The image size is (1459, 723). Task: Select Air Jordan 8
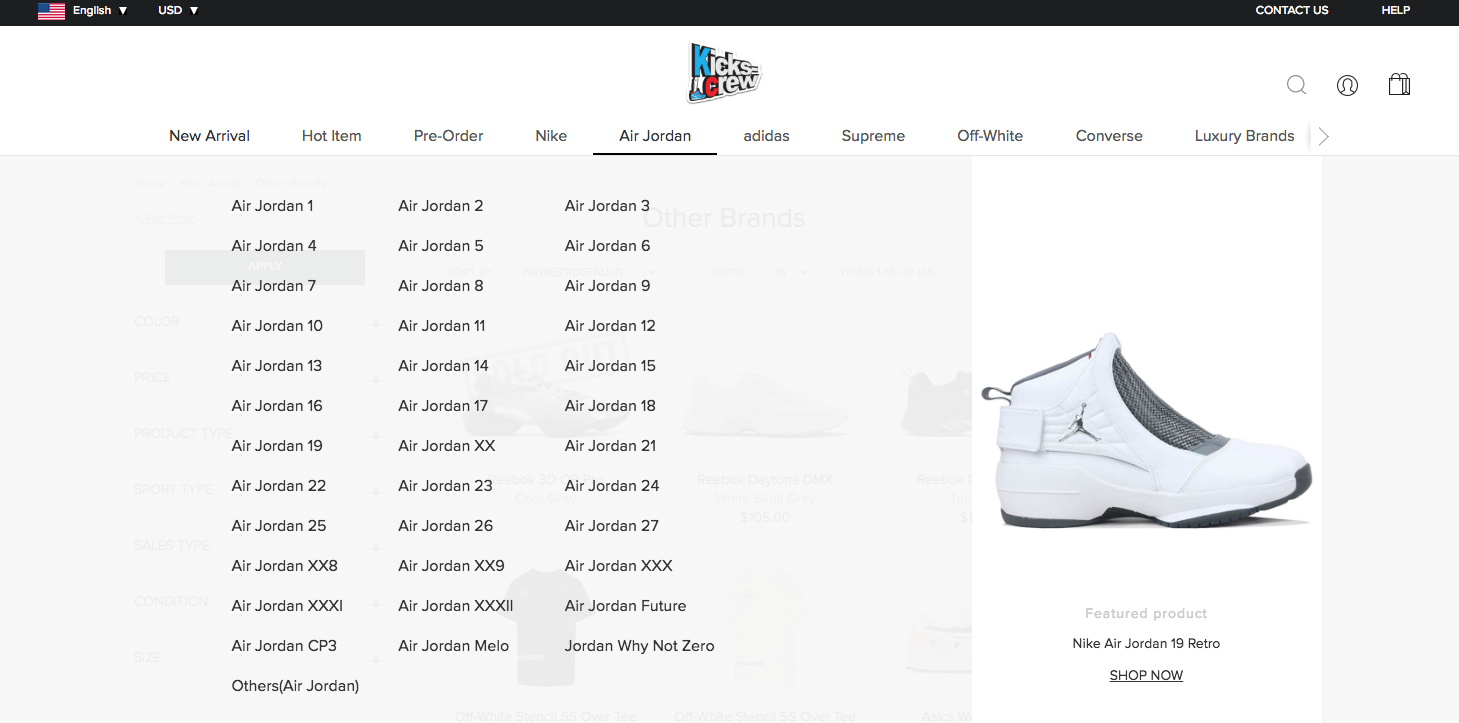(x=441, y=286)
